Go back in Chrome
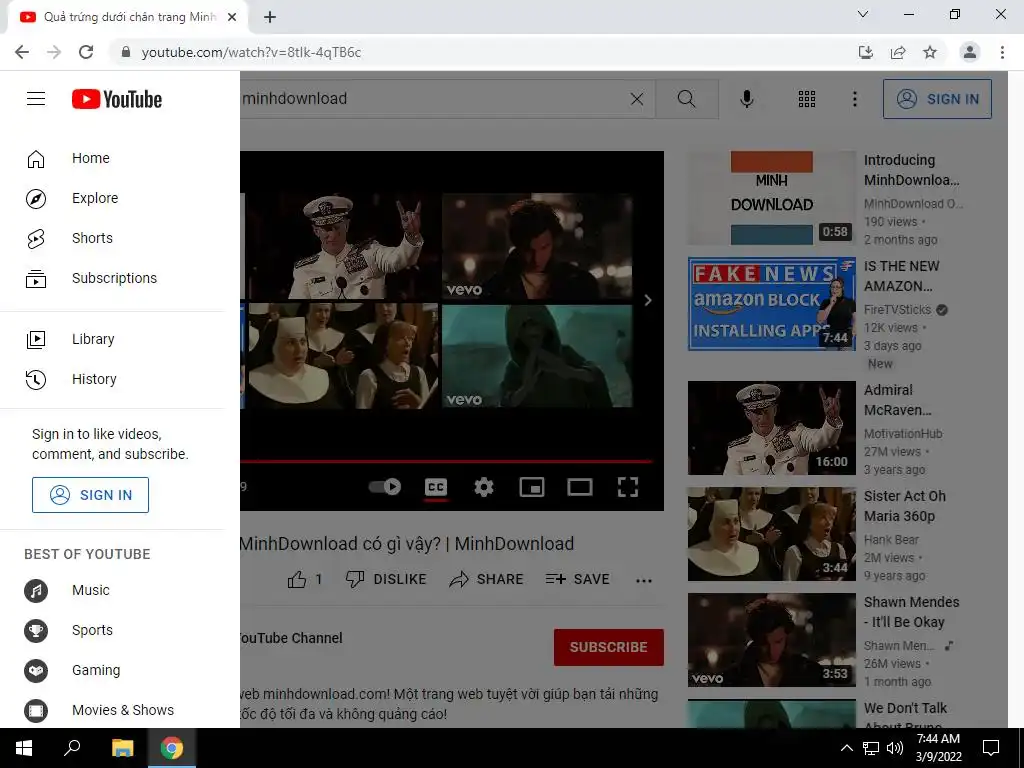The width and height of the screenshot is (1024, 768). [22, 52]
